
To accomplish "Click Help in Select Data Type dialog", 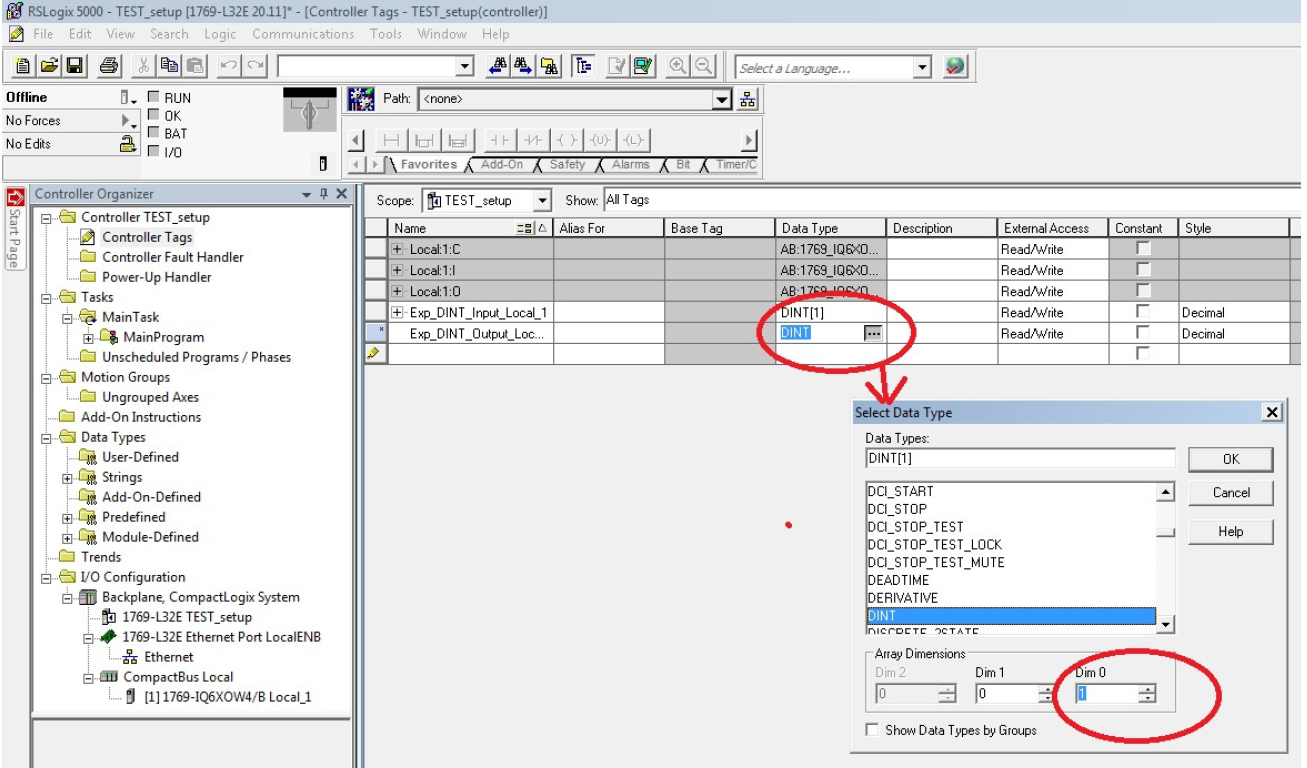I will 1230,532.
